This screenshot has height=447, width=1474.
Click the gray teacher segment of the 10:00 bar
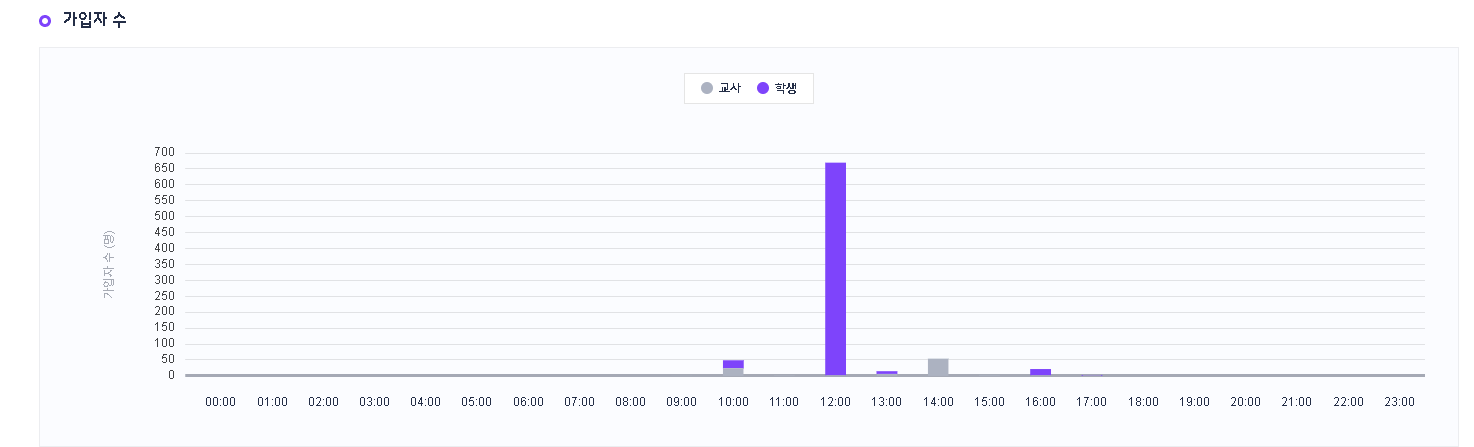pyautogui.click(x=733, y=371)
